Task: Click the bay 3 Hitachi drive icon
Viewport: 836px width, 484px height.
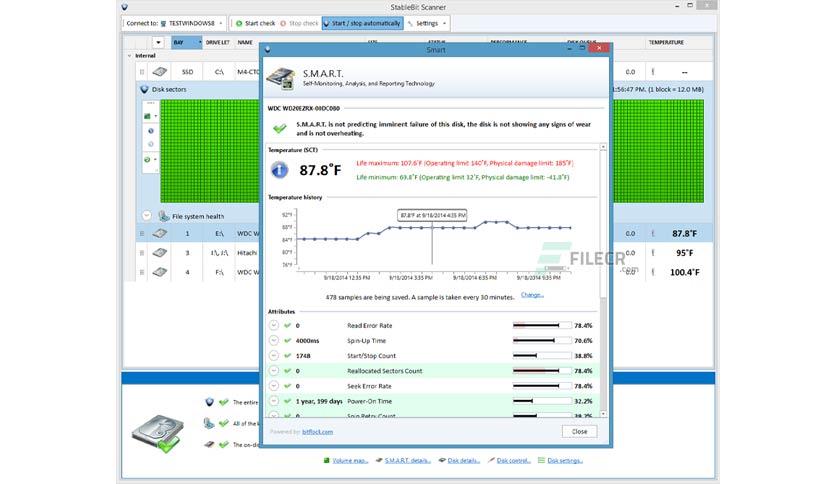Action: pos(159,253)
